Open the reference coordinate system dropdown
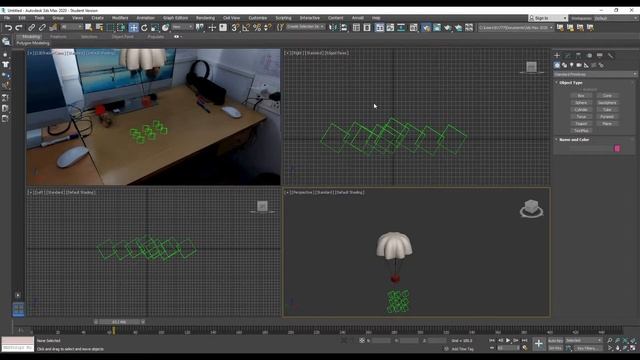Viewport: 640px width, 360px height. click(182, 27)
